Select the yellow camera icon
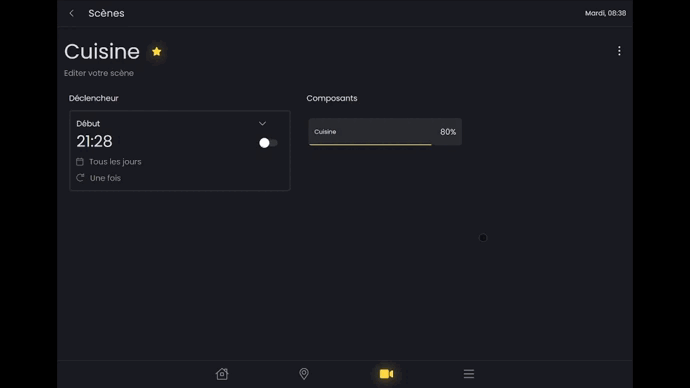This screenshot has height=388, width=690. pyautogui.click(x=386, y=374)
